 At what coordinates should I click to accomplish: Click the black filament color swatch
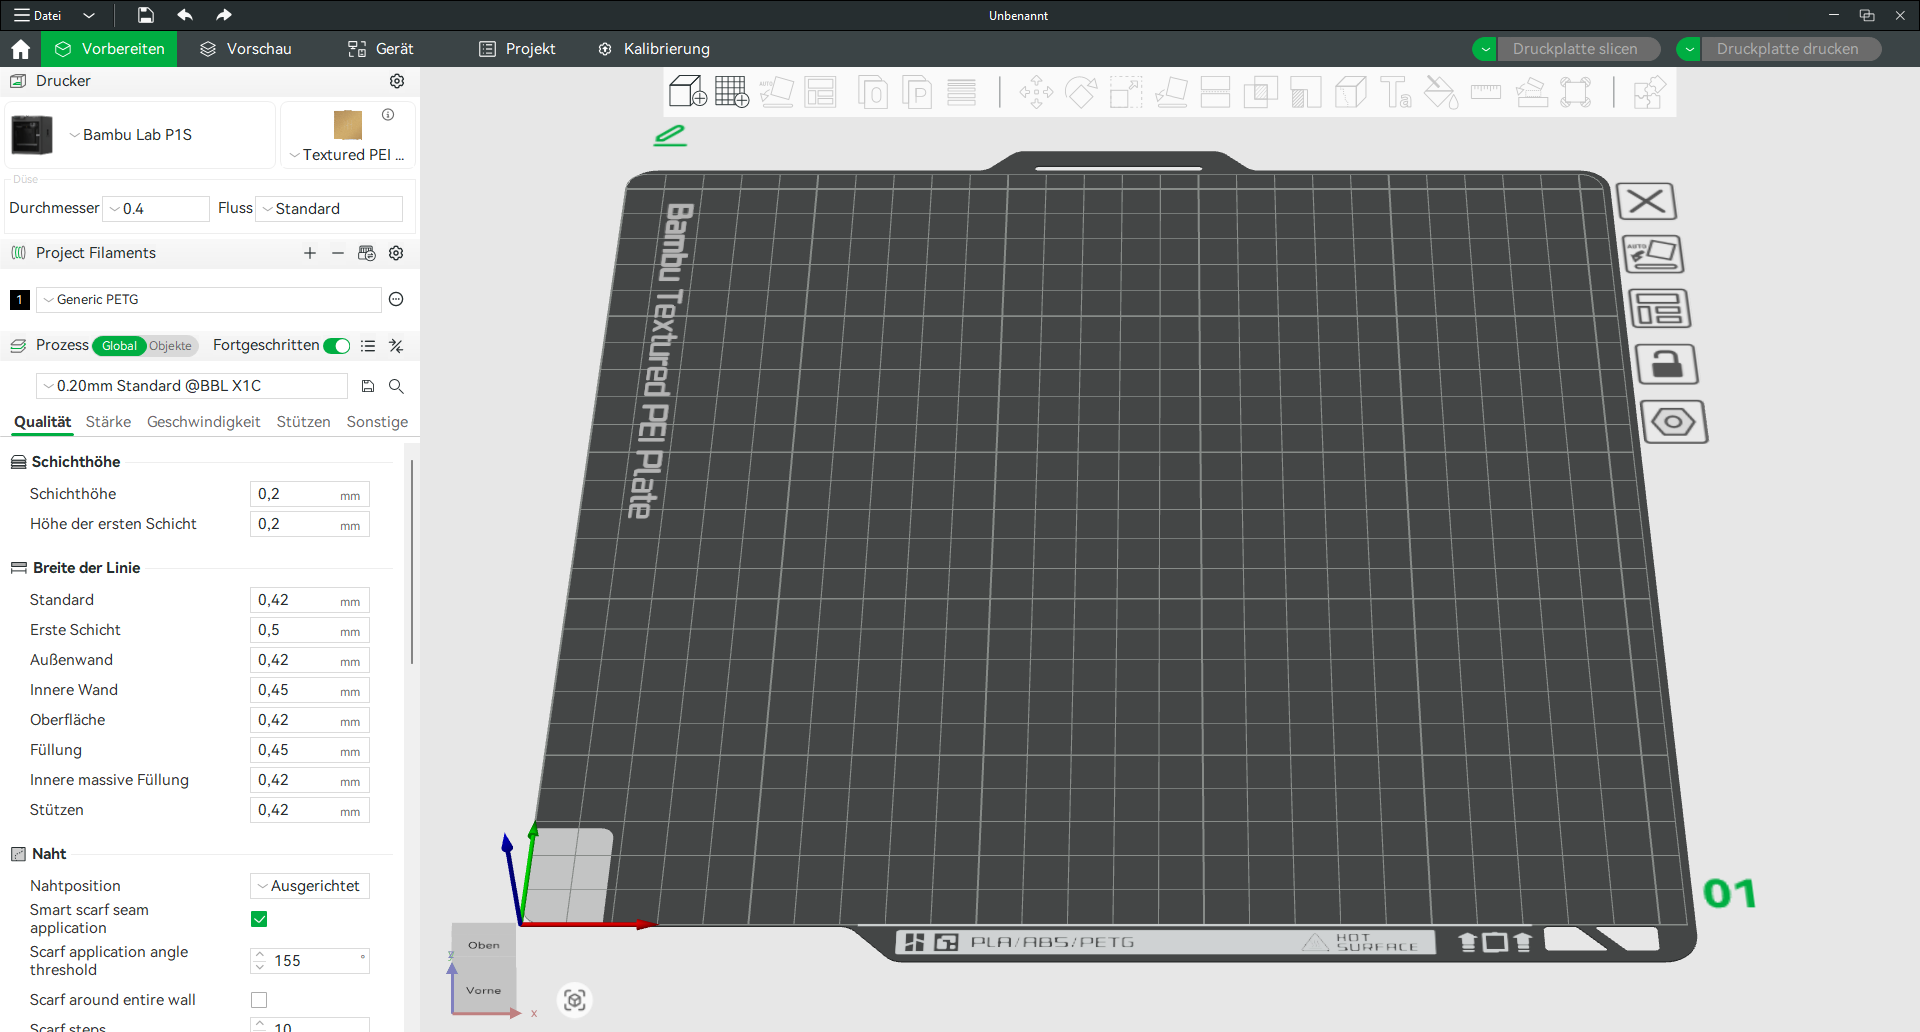point(20,300)
